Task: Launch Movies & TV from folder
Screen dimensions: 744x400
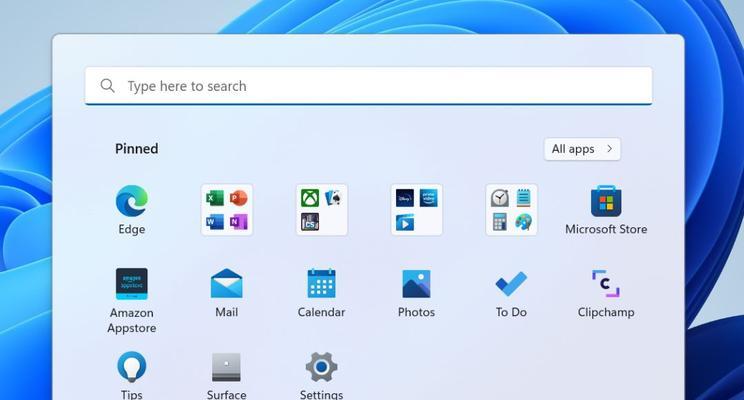Action: point(405,222)
